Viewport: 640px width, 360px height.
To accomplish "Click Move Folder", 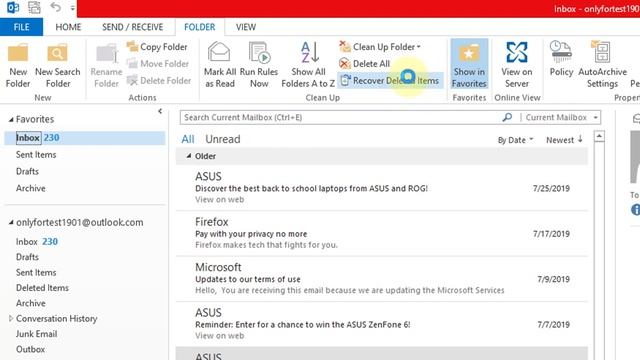I will pyautogui.click(x=158, y=64).
